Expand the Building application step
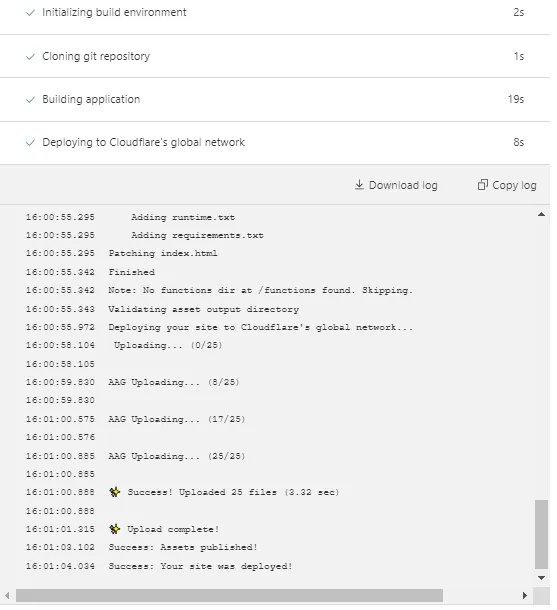This screenshot has width=557, height=610. click(x=275, y=100)
